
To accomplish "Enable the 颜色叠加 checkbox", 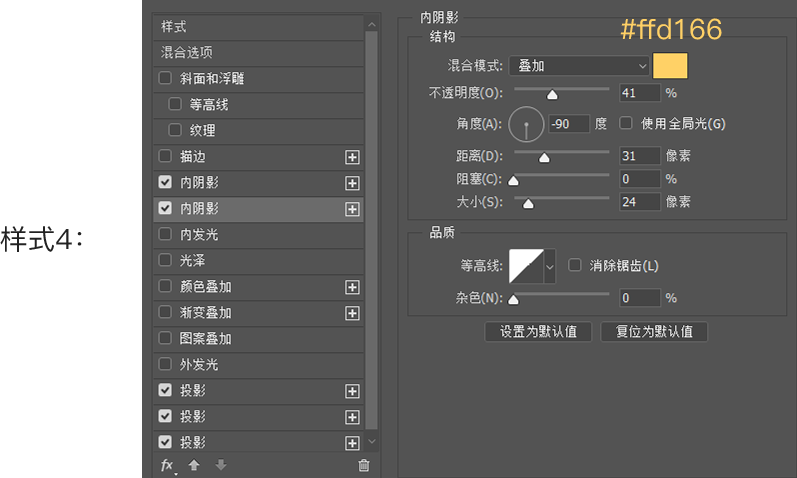I will coord(165,286).
